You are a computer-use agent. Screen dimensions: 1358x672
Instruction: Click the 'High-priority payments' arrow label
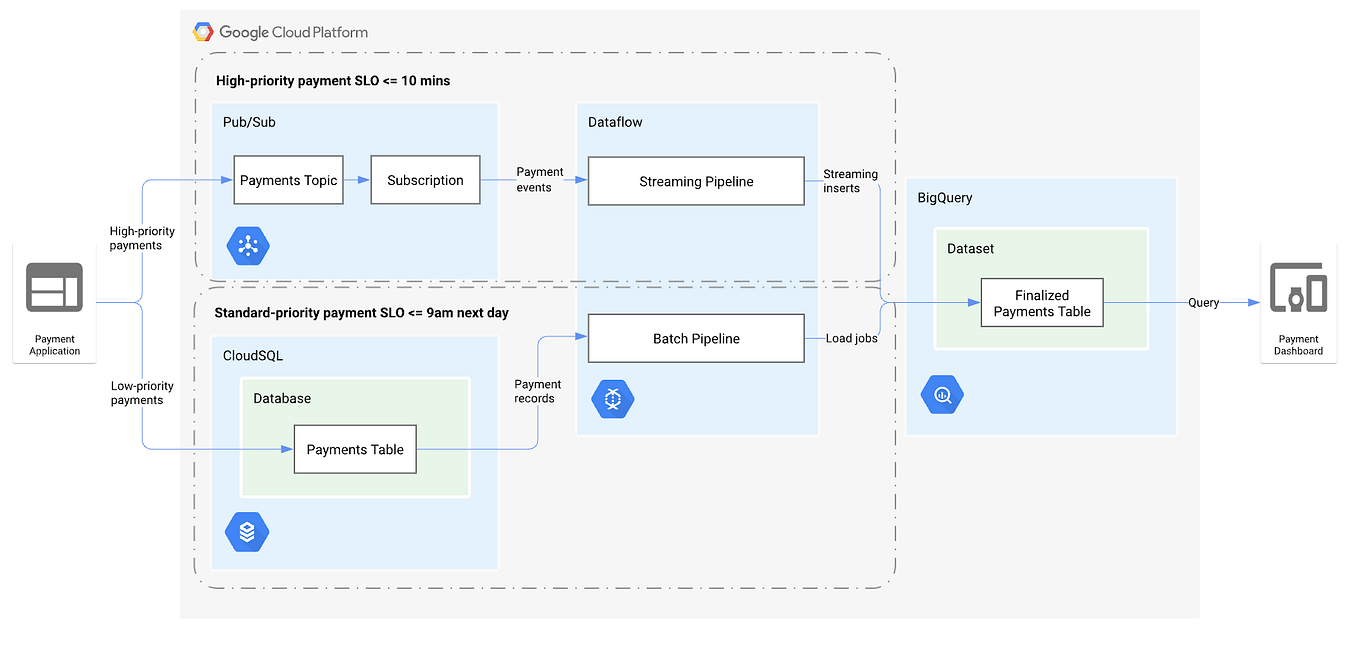coord(142,238)
